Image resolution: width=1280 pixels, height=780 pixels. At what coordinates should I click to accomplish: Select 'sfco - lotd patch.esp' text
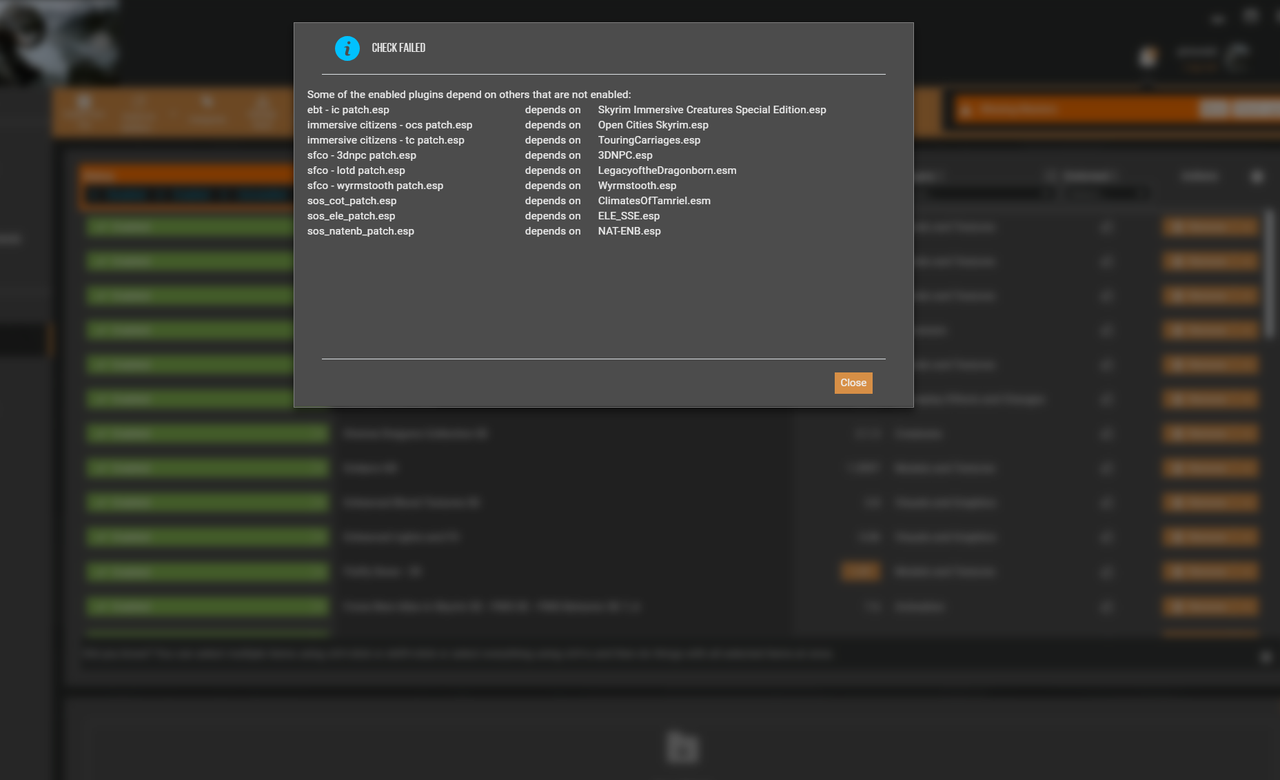tap(356, 170)
